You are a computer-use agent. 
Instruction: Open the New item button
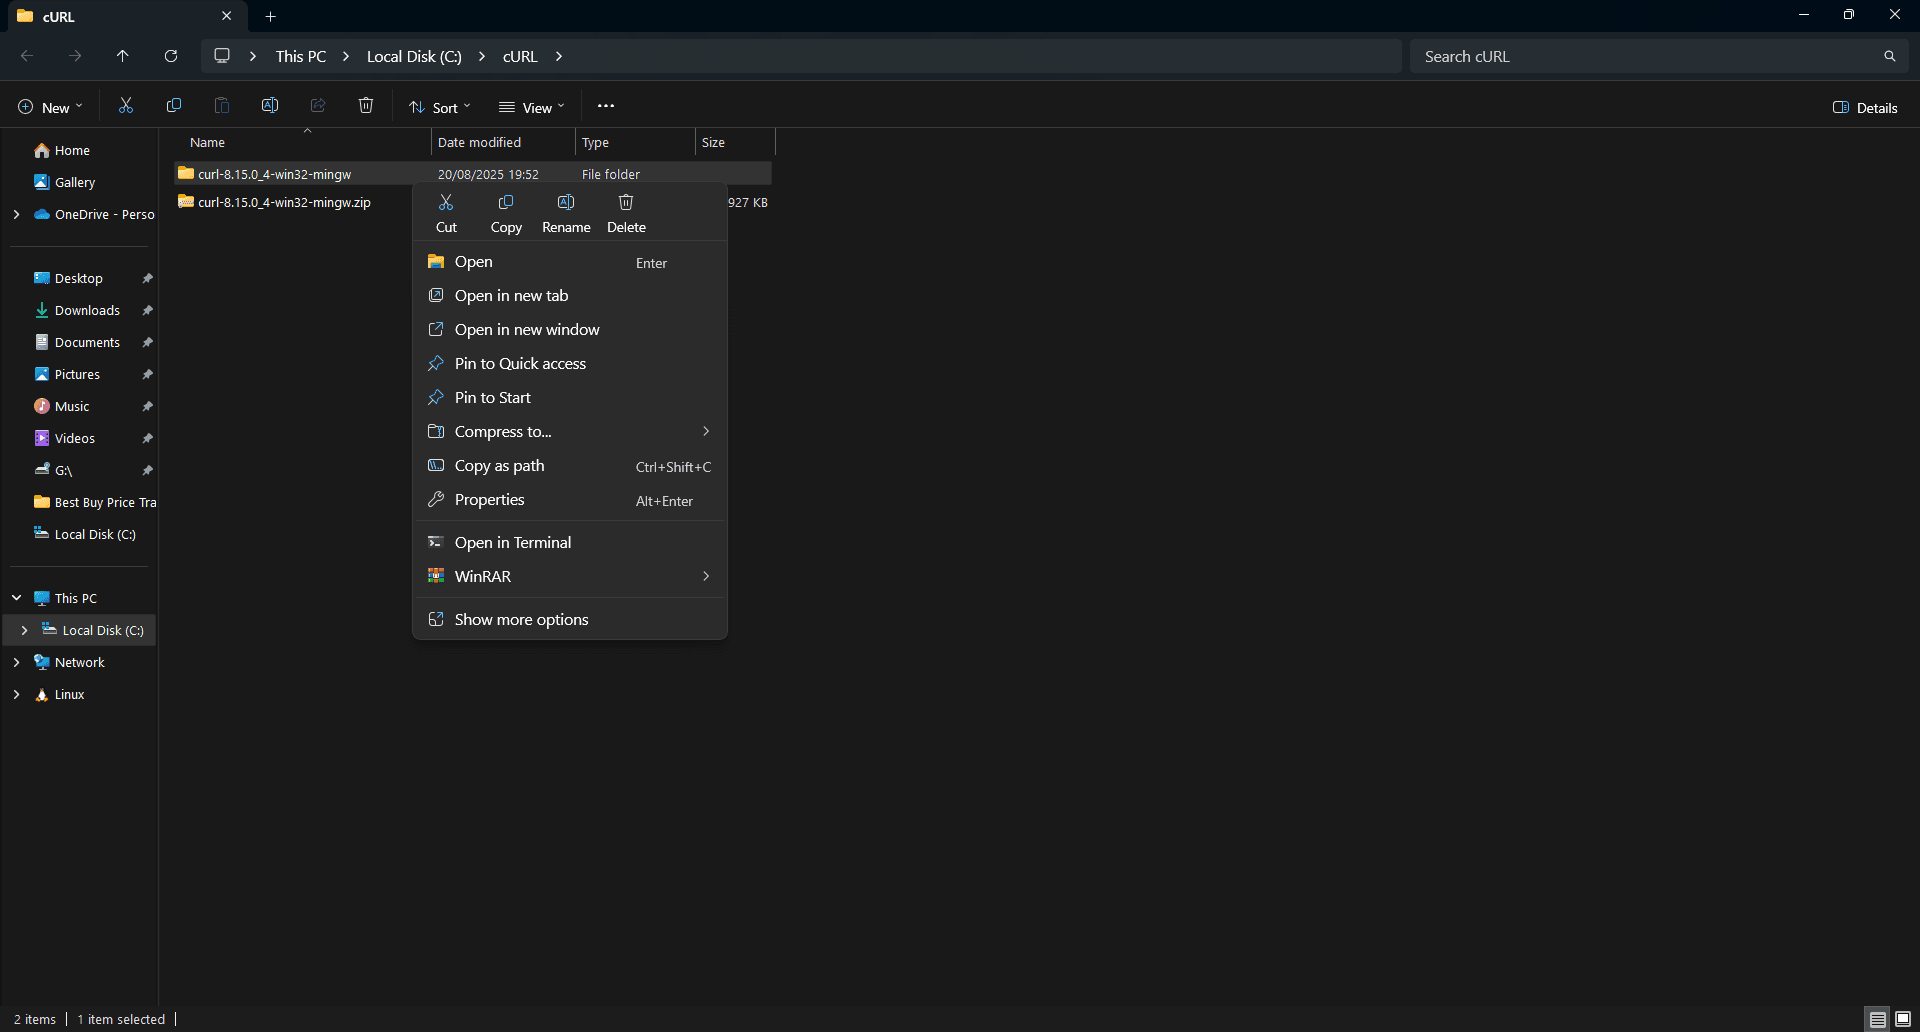click(x=50, y=107)
